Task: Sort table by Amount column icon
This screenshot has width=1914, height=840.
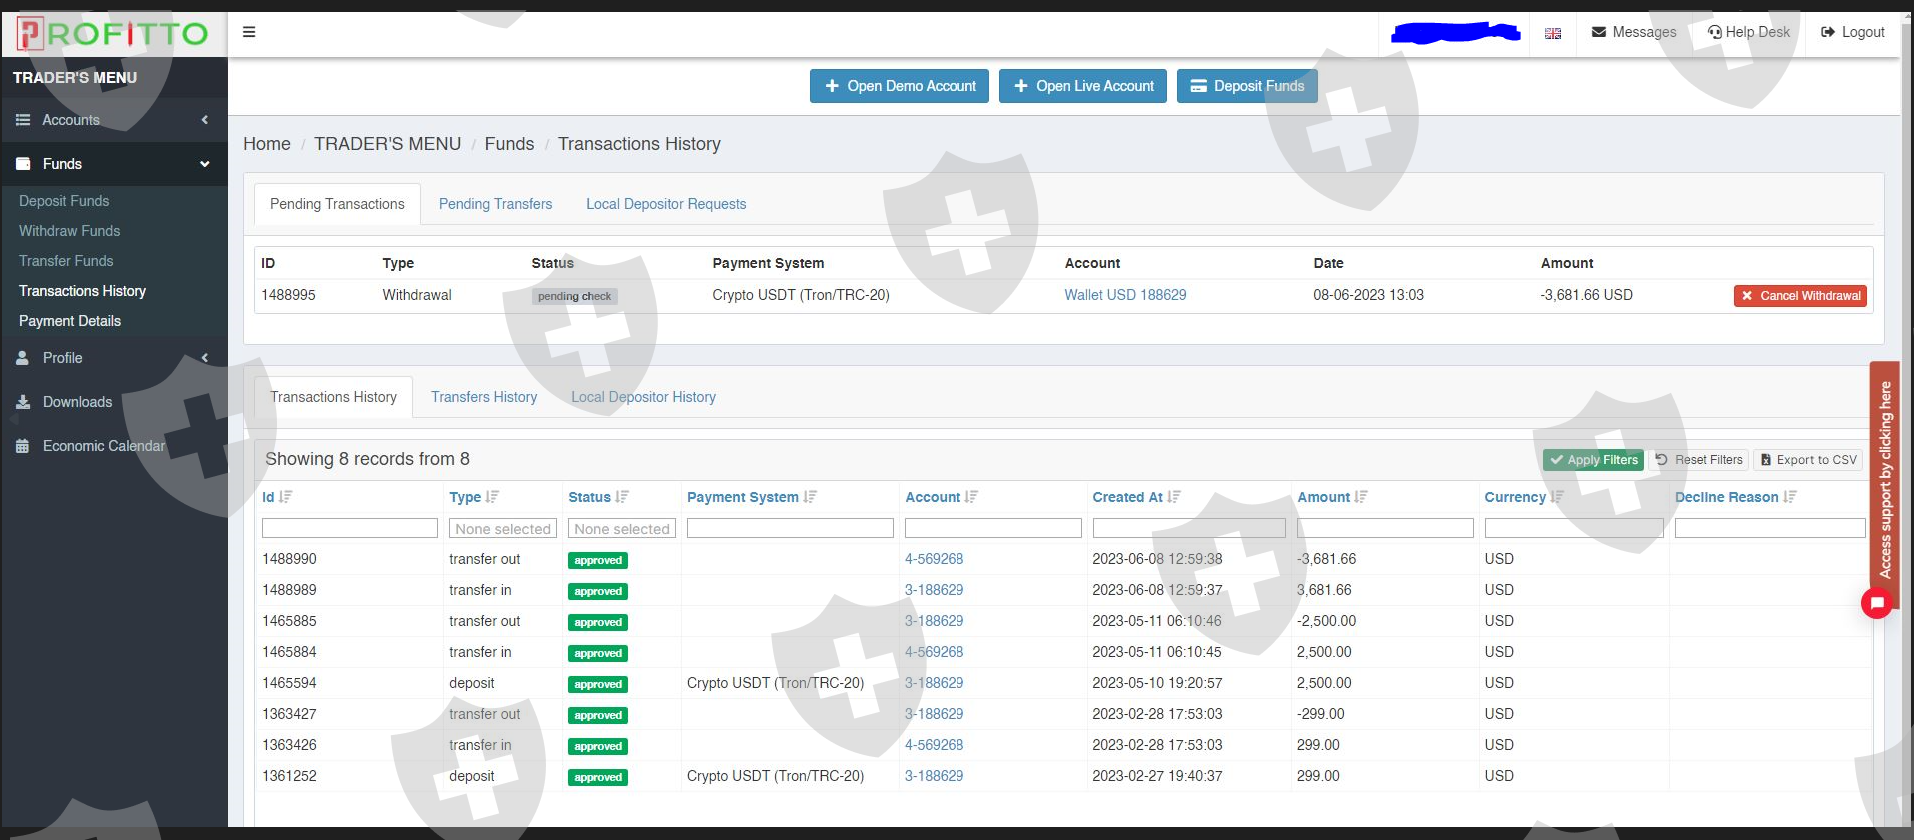Action: point(1361,497)
